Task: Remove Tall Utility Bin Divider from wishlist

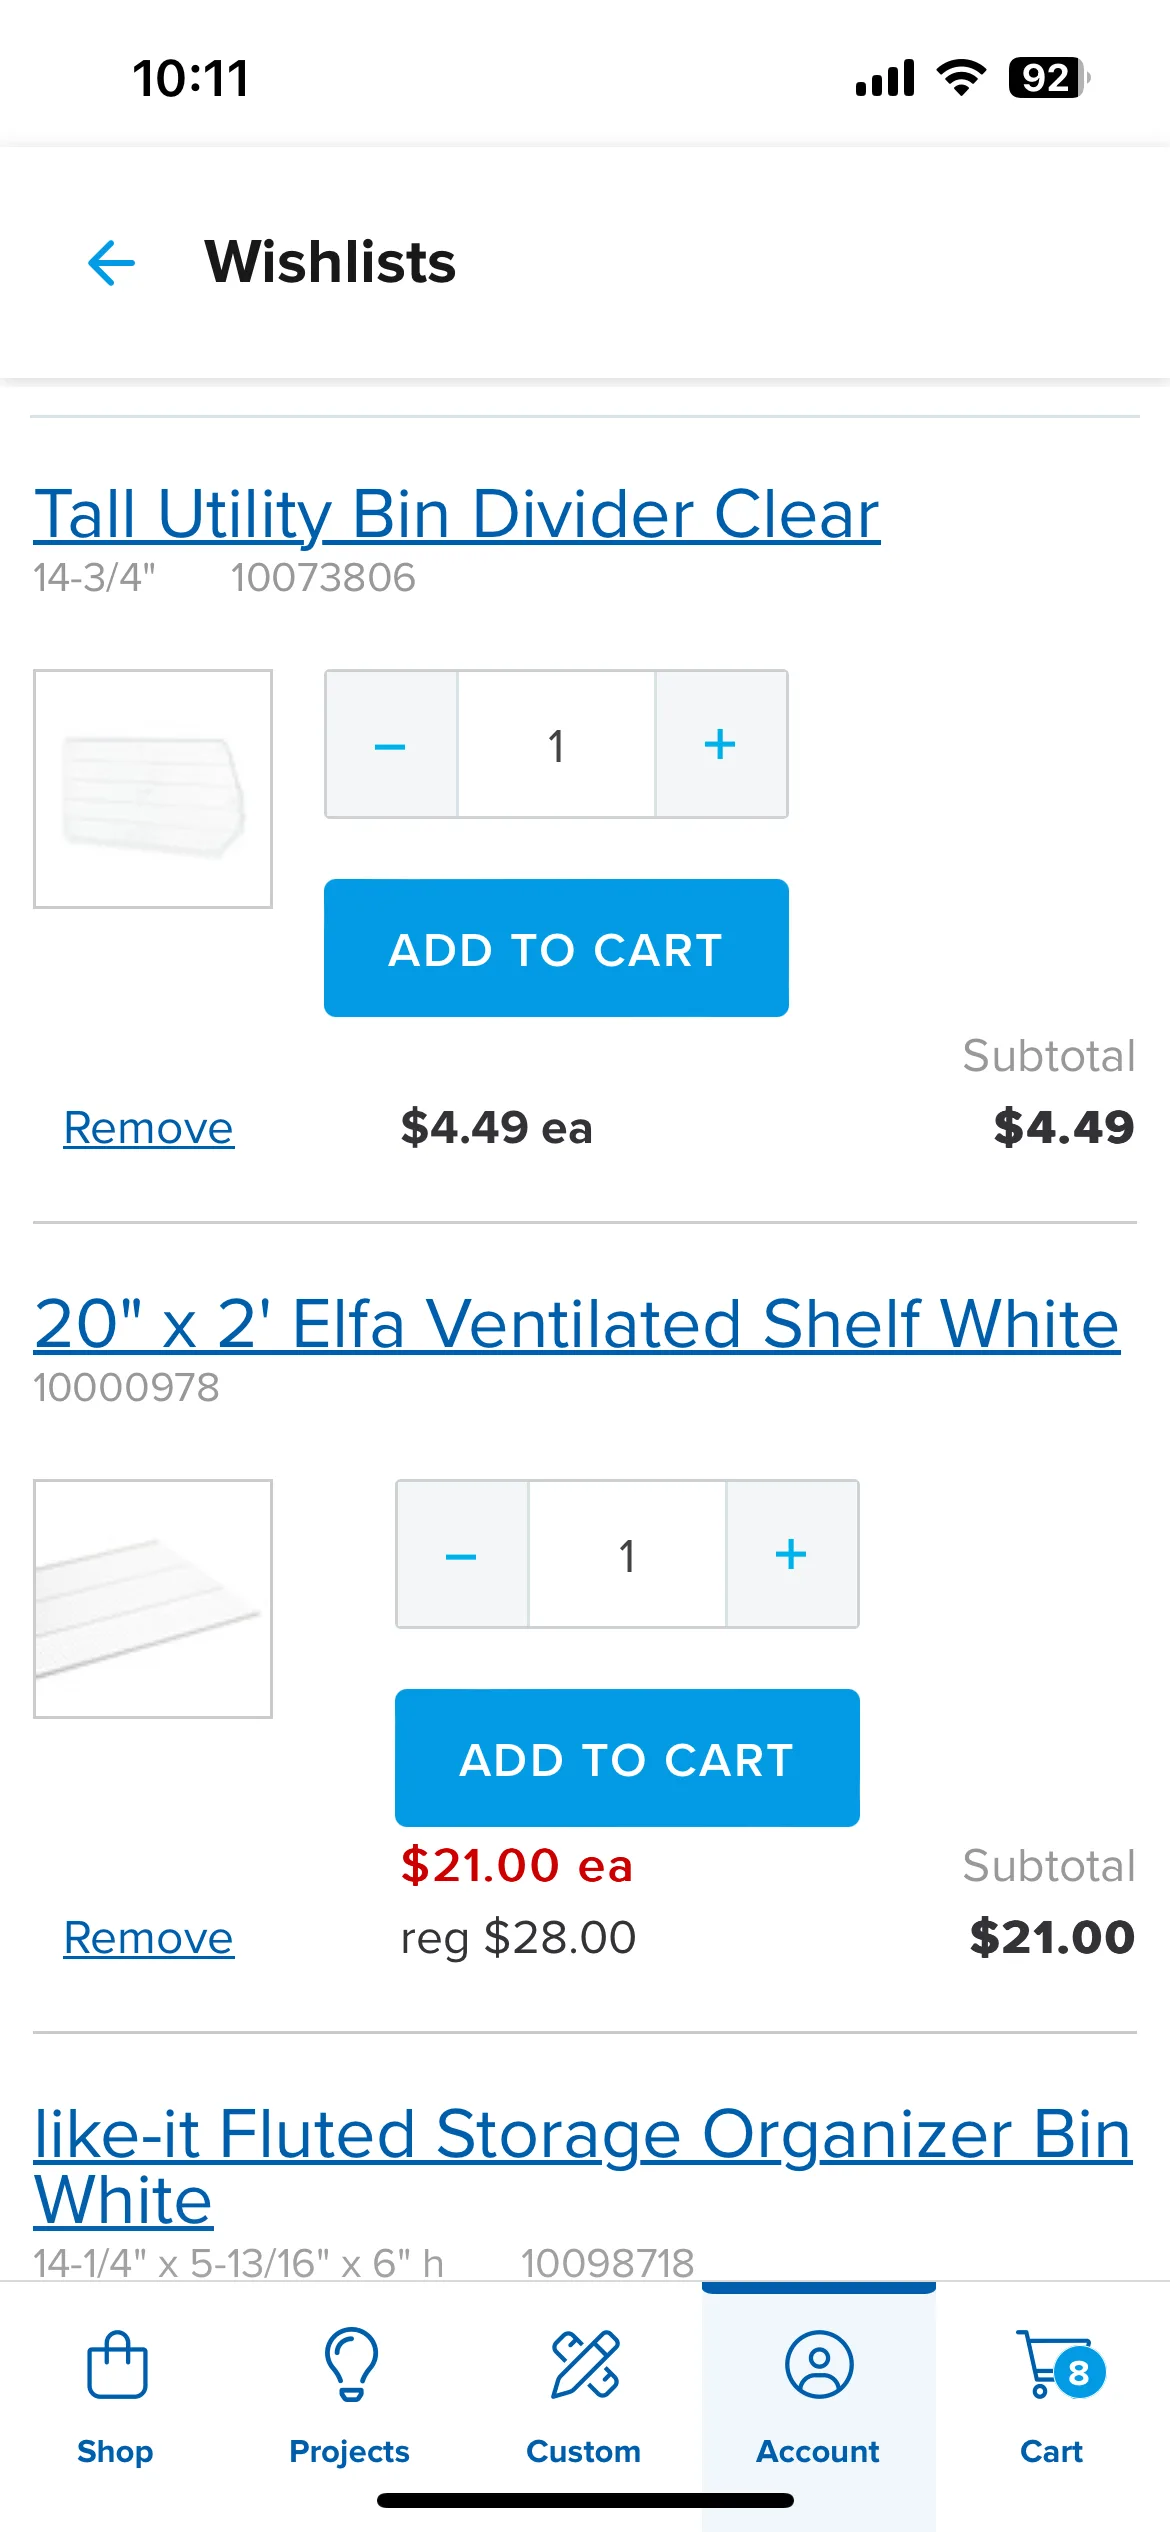Action: click(148, 1128)
